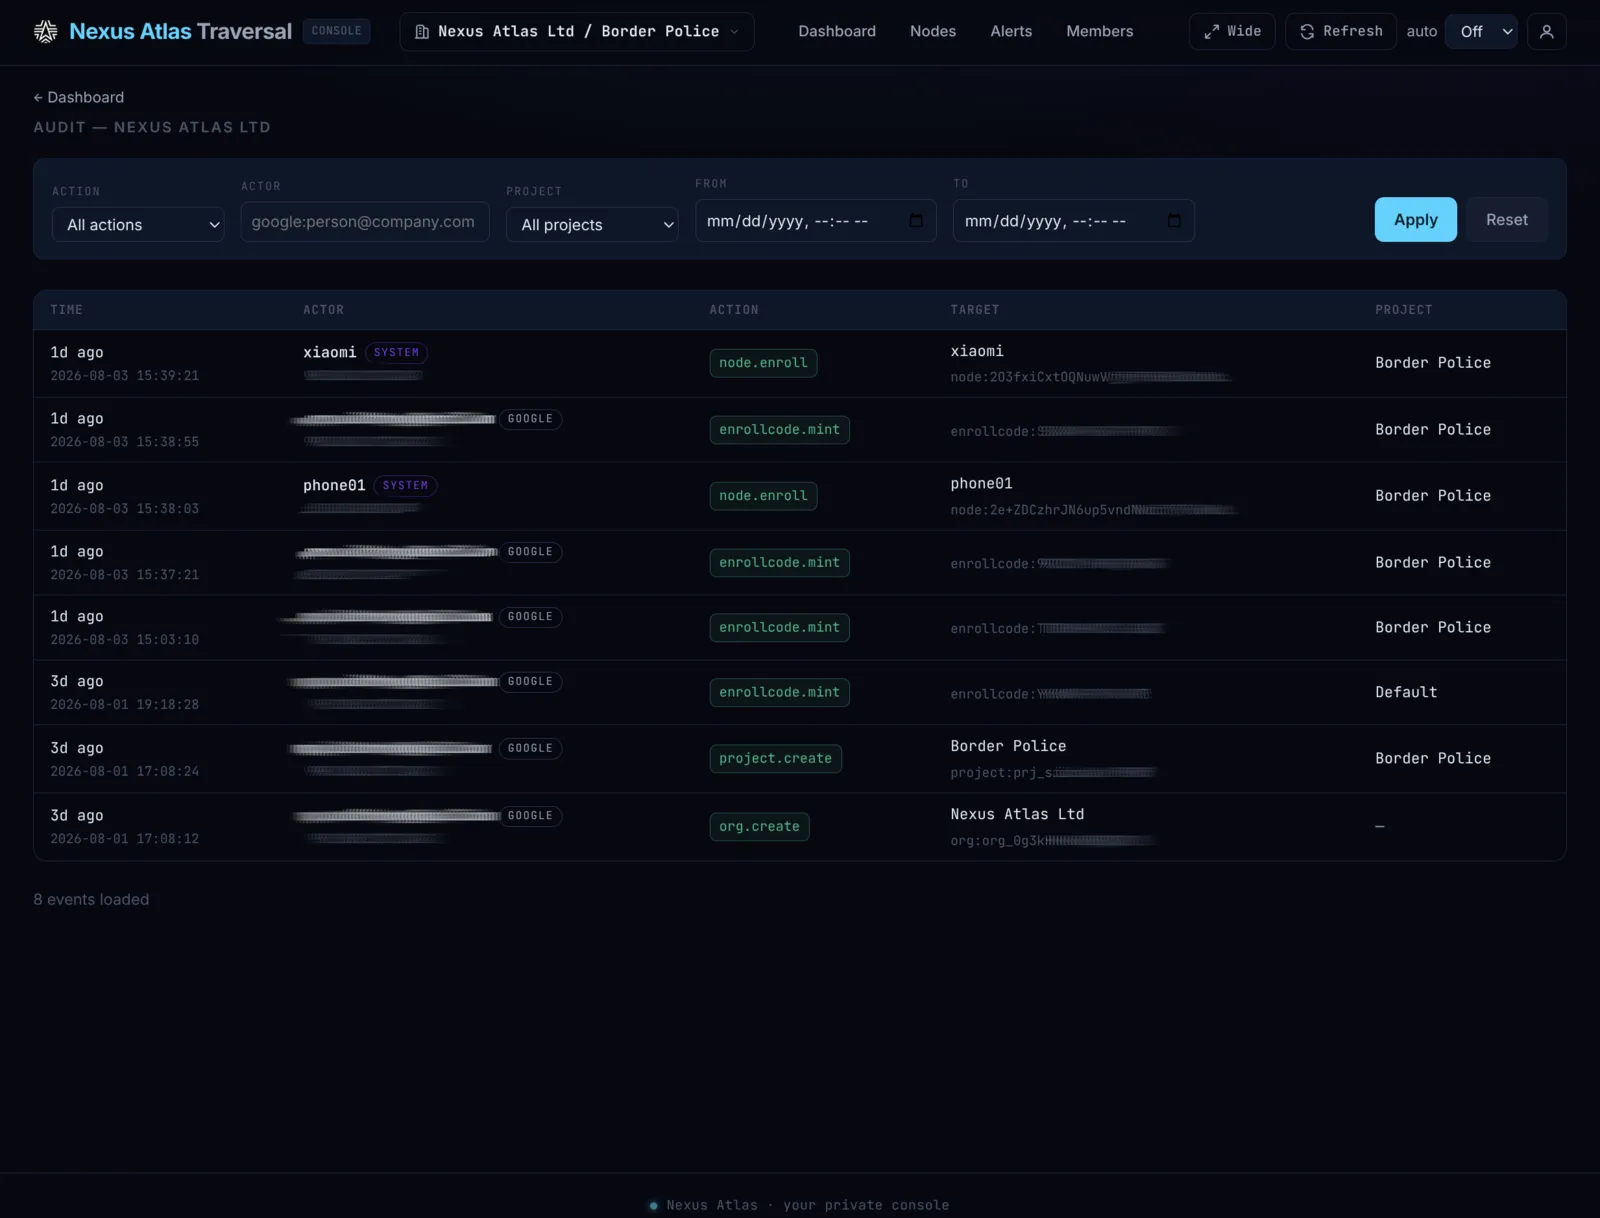The width and height of the screenshot is (1600, 1218).
Task: Click the calendar icon in To field
Action: (x=1174, y=221)
